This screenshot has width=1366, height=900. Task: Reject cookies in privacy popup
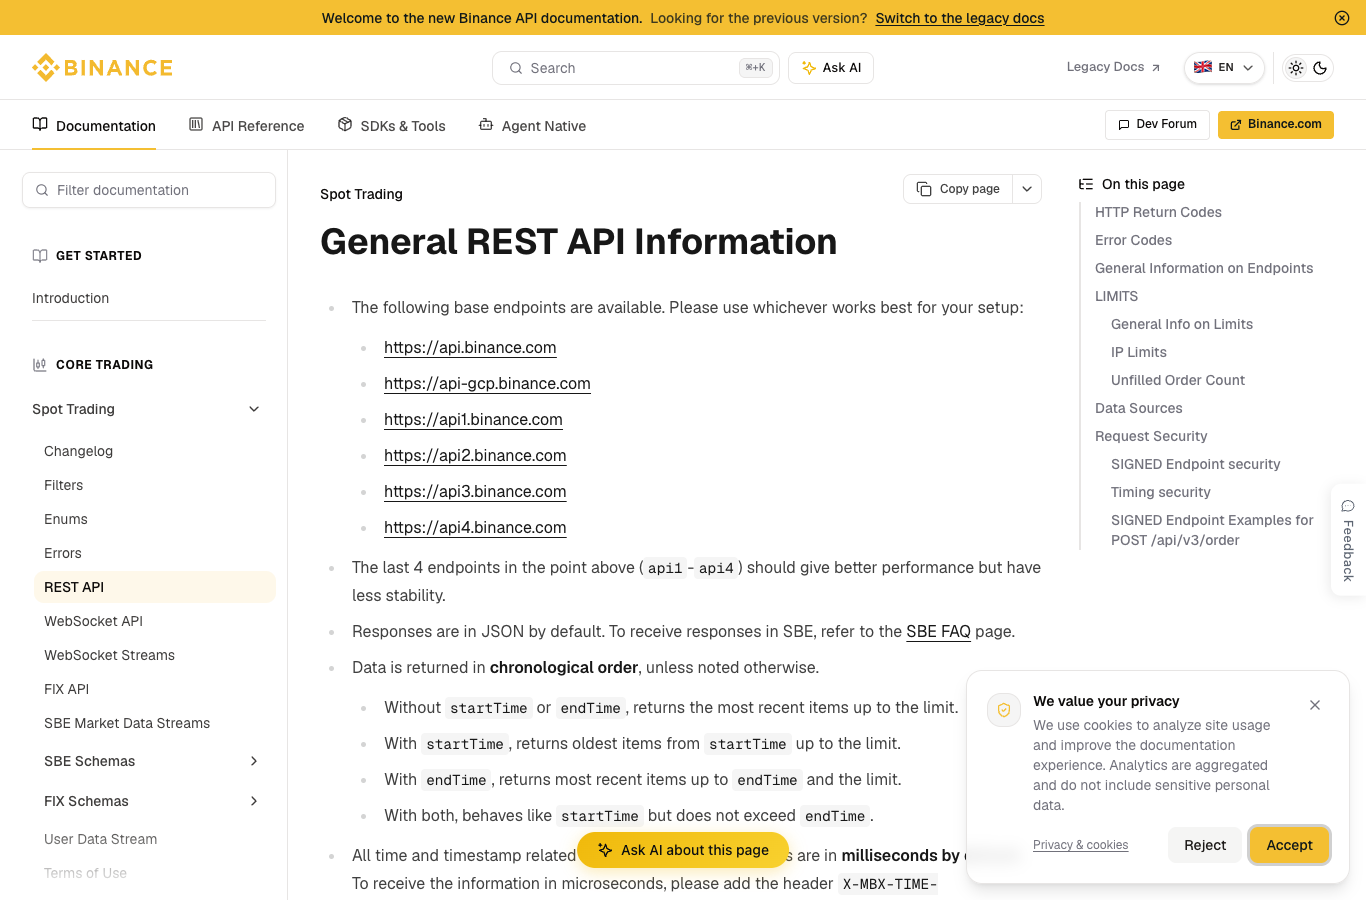tap(1205, 845)
